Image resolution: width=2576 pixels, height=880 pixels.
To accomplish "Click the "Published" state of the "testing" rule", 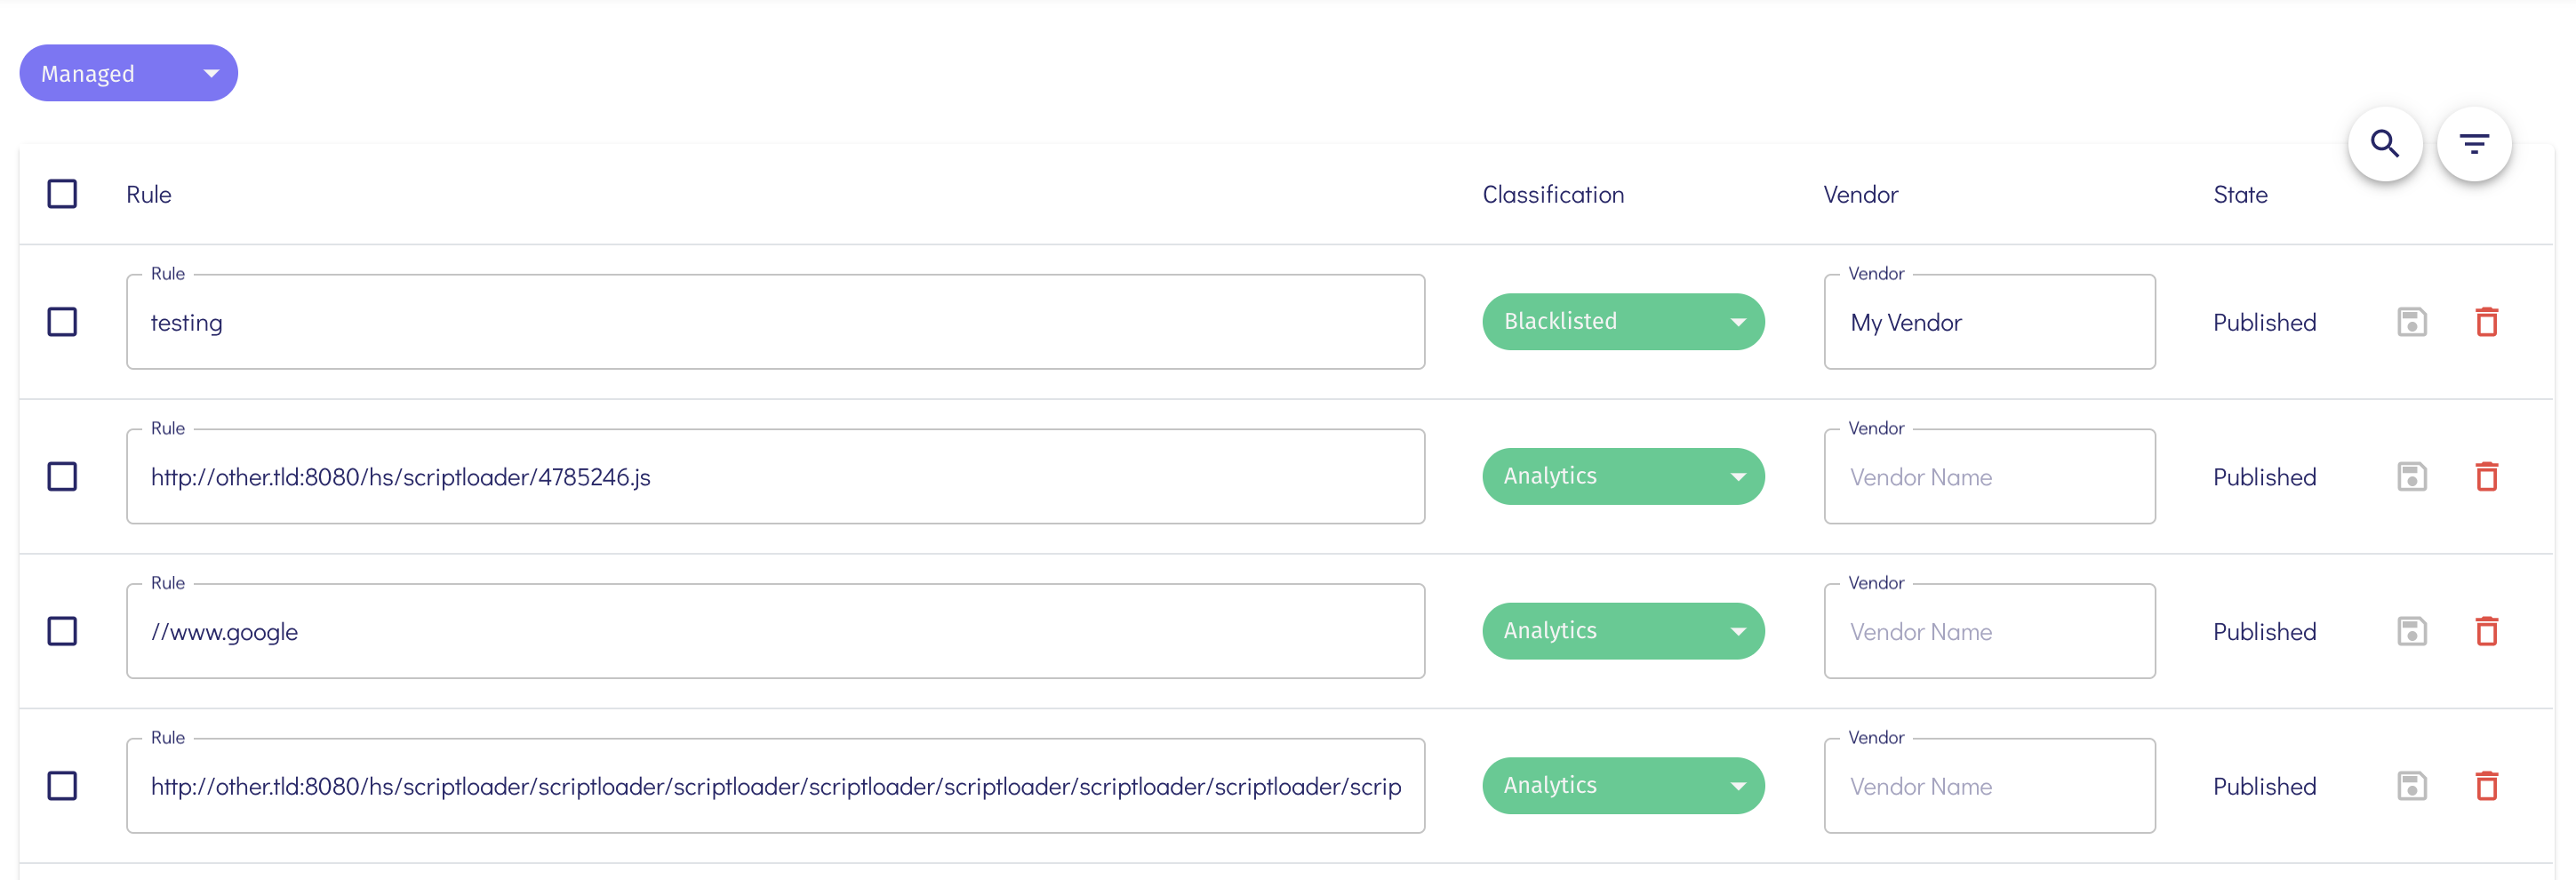I will [x=2264, y=321].
